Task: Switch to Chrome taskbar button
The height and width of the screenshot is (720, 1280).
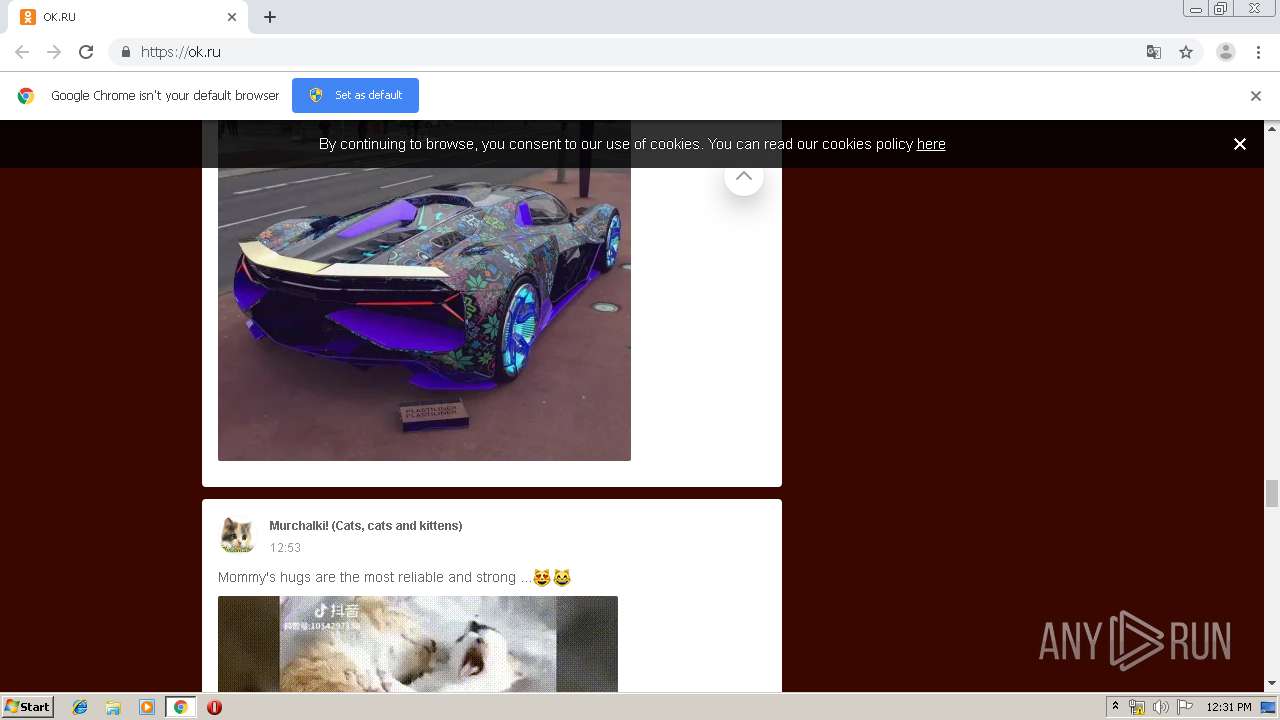Action: (x=180, y=707)
